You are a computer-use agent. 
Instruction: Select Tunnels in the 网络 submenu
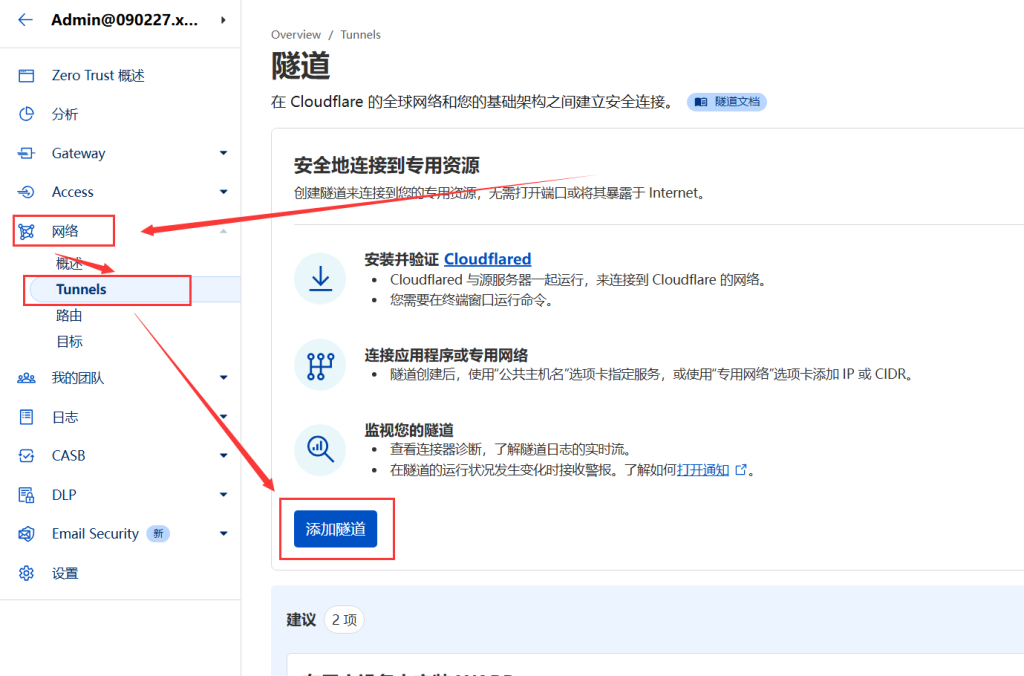pyautogui.click(x=81, y=289)
